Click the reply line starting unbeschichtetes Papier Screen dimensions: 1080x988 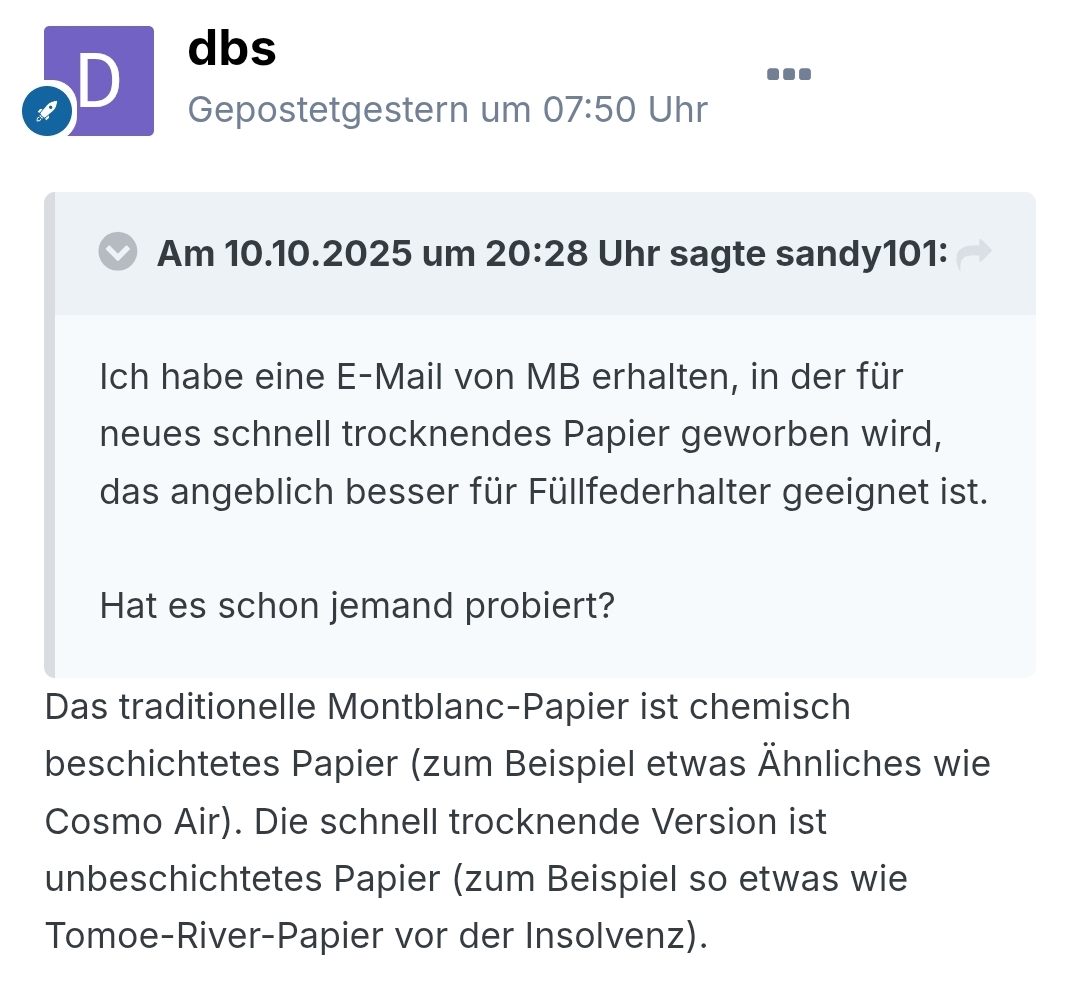click(x=476, y=879)
